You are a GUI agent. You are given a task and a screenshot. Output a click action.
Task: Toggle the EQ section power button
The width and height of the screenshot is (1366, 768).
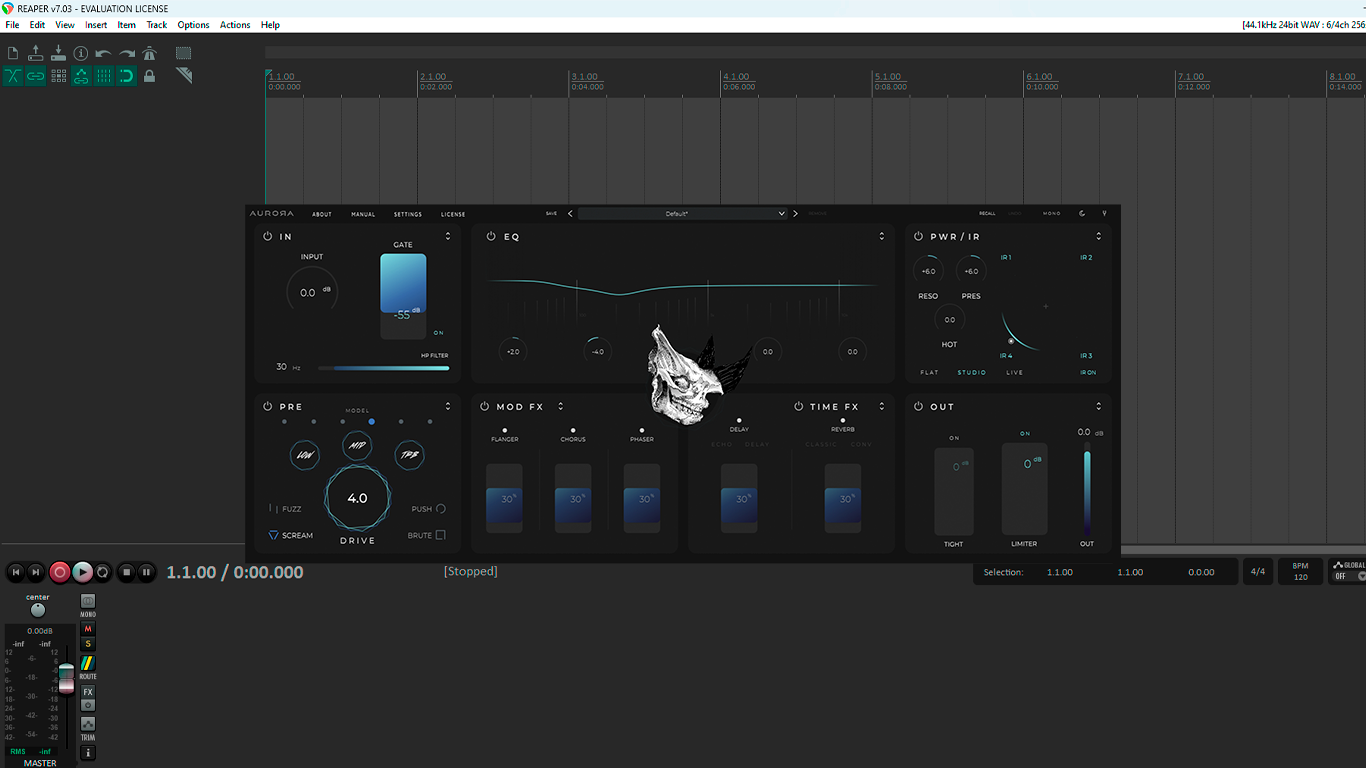pyautogui.click(x=491, y=237)
